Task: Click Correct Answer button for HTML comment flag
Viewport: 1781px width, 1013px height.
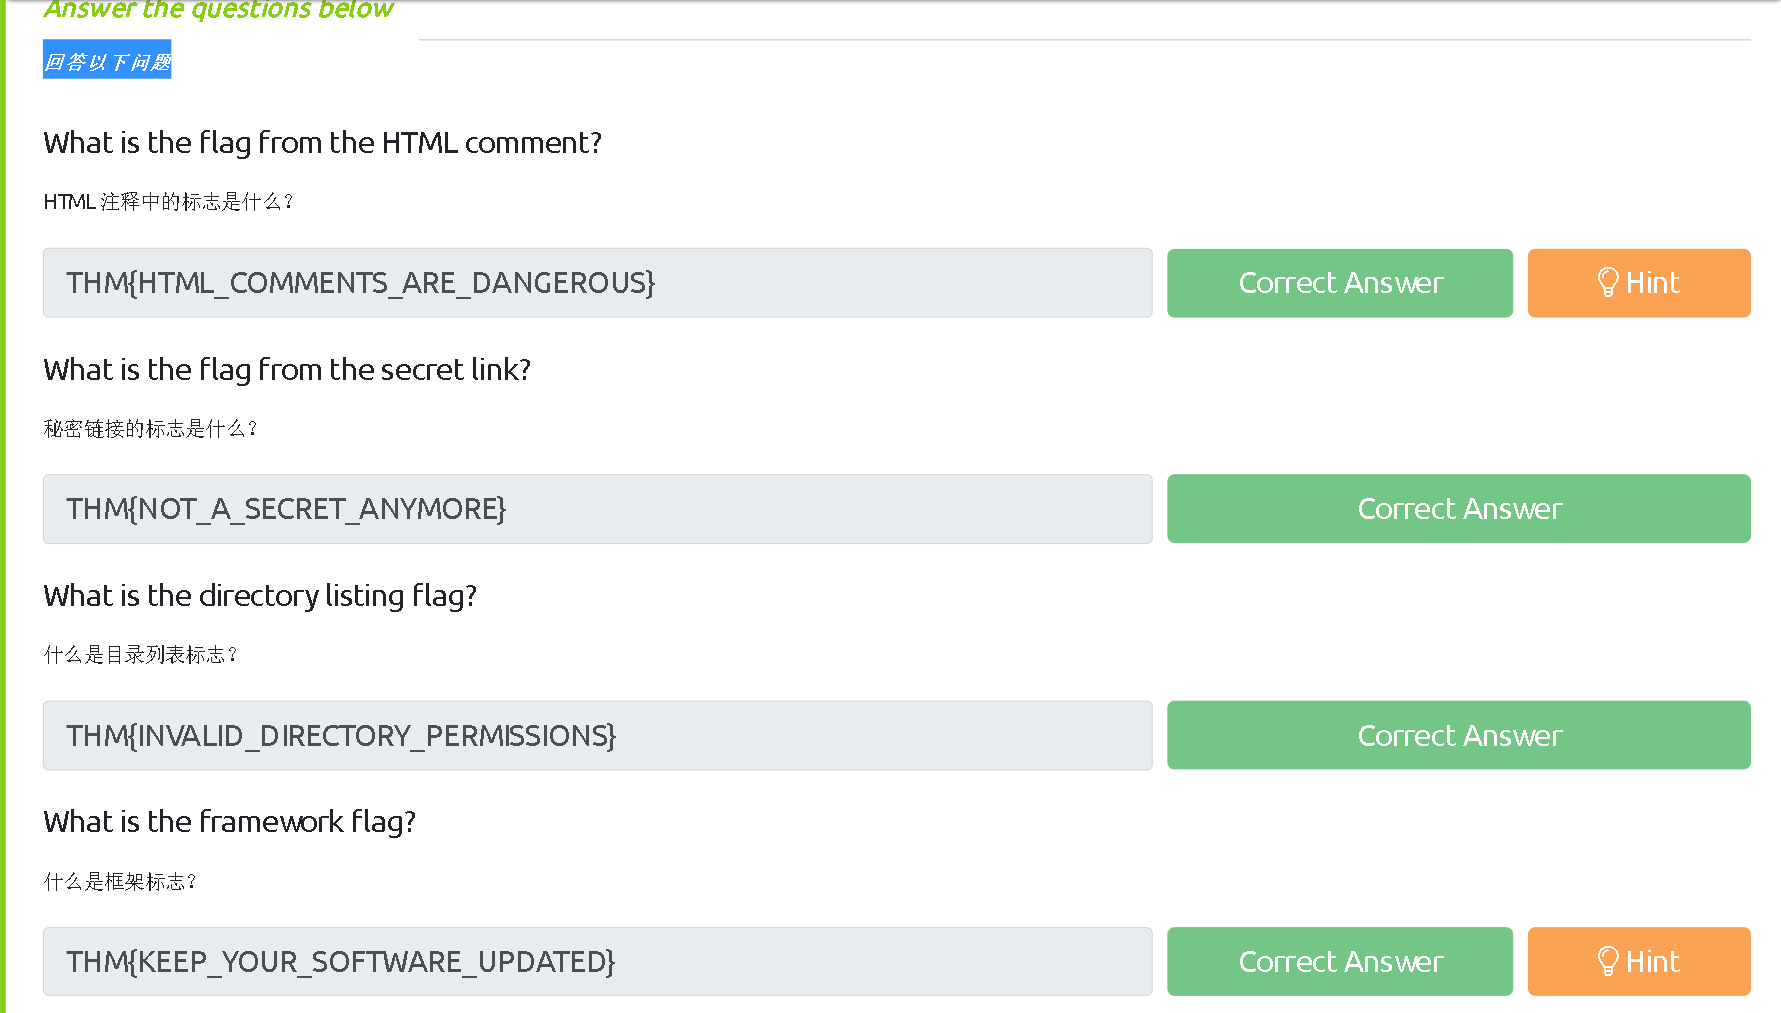Action: click(1339, 283)
